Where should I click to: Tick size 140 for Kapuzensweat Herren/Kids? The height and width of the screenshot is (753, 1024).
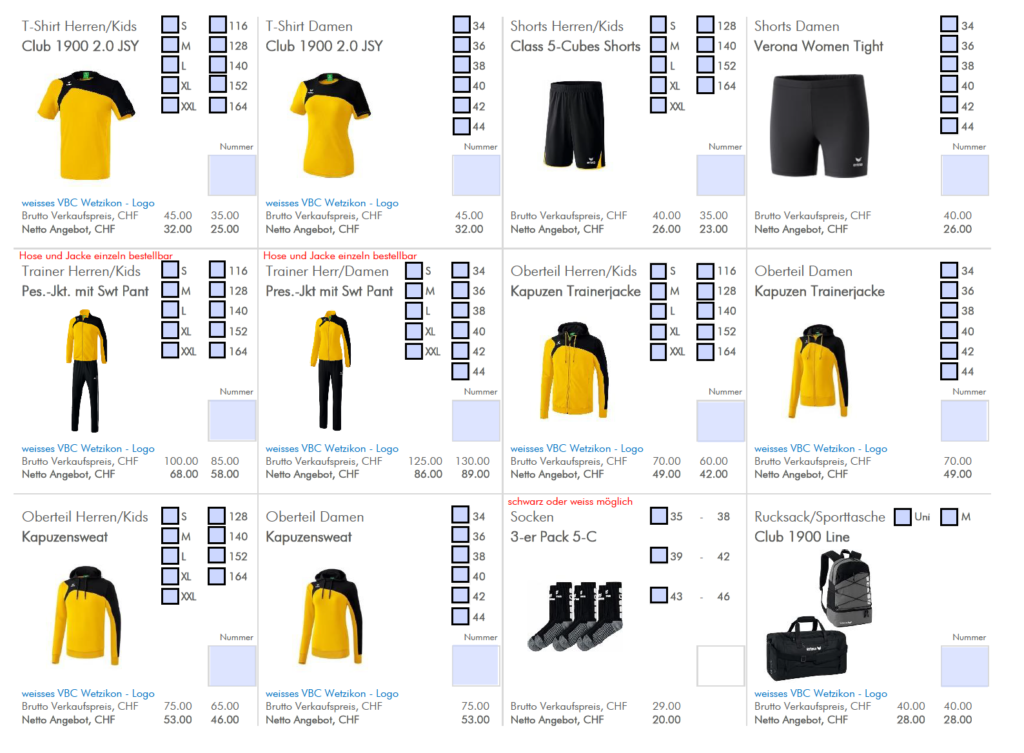click(x=217, y=536)
